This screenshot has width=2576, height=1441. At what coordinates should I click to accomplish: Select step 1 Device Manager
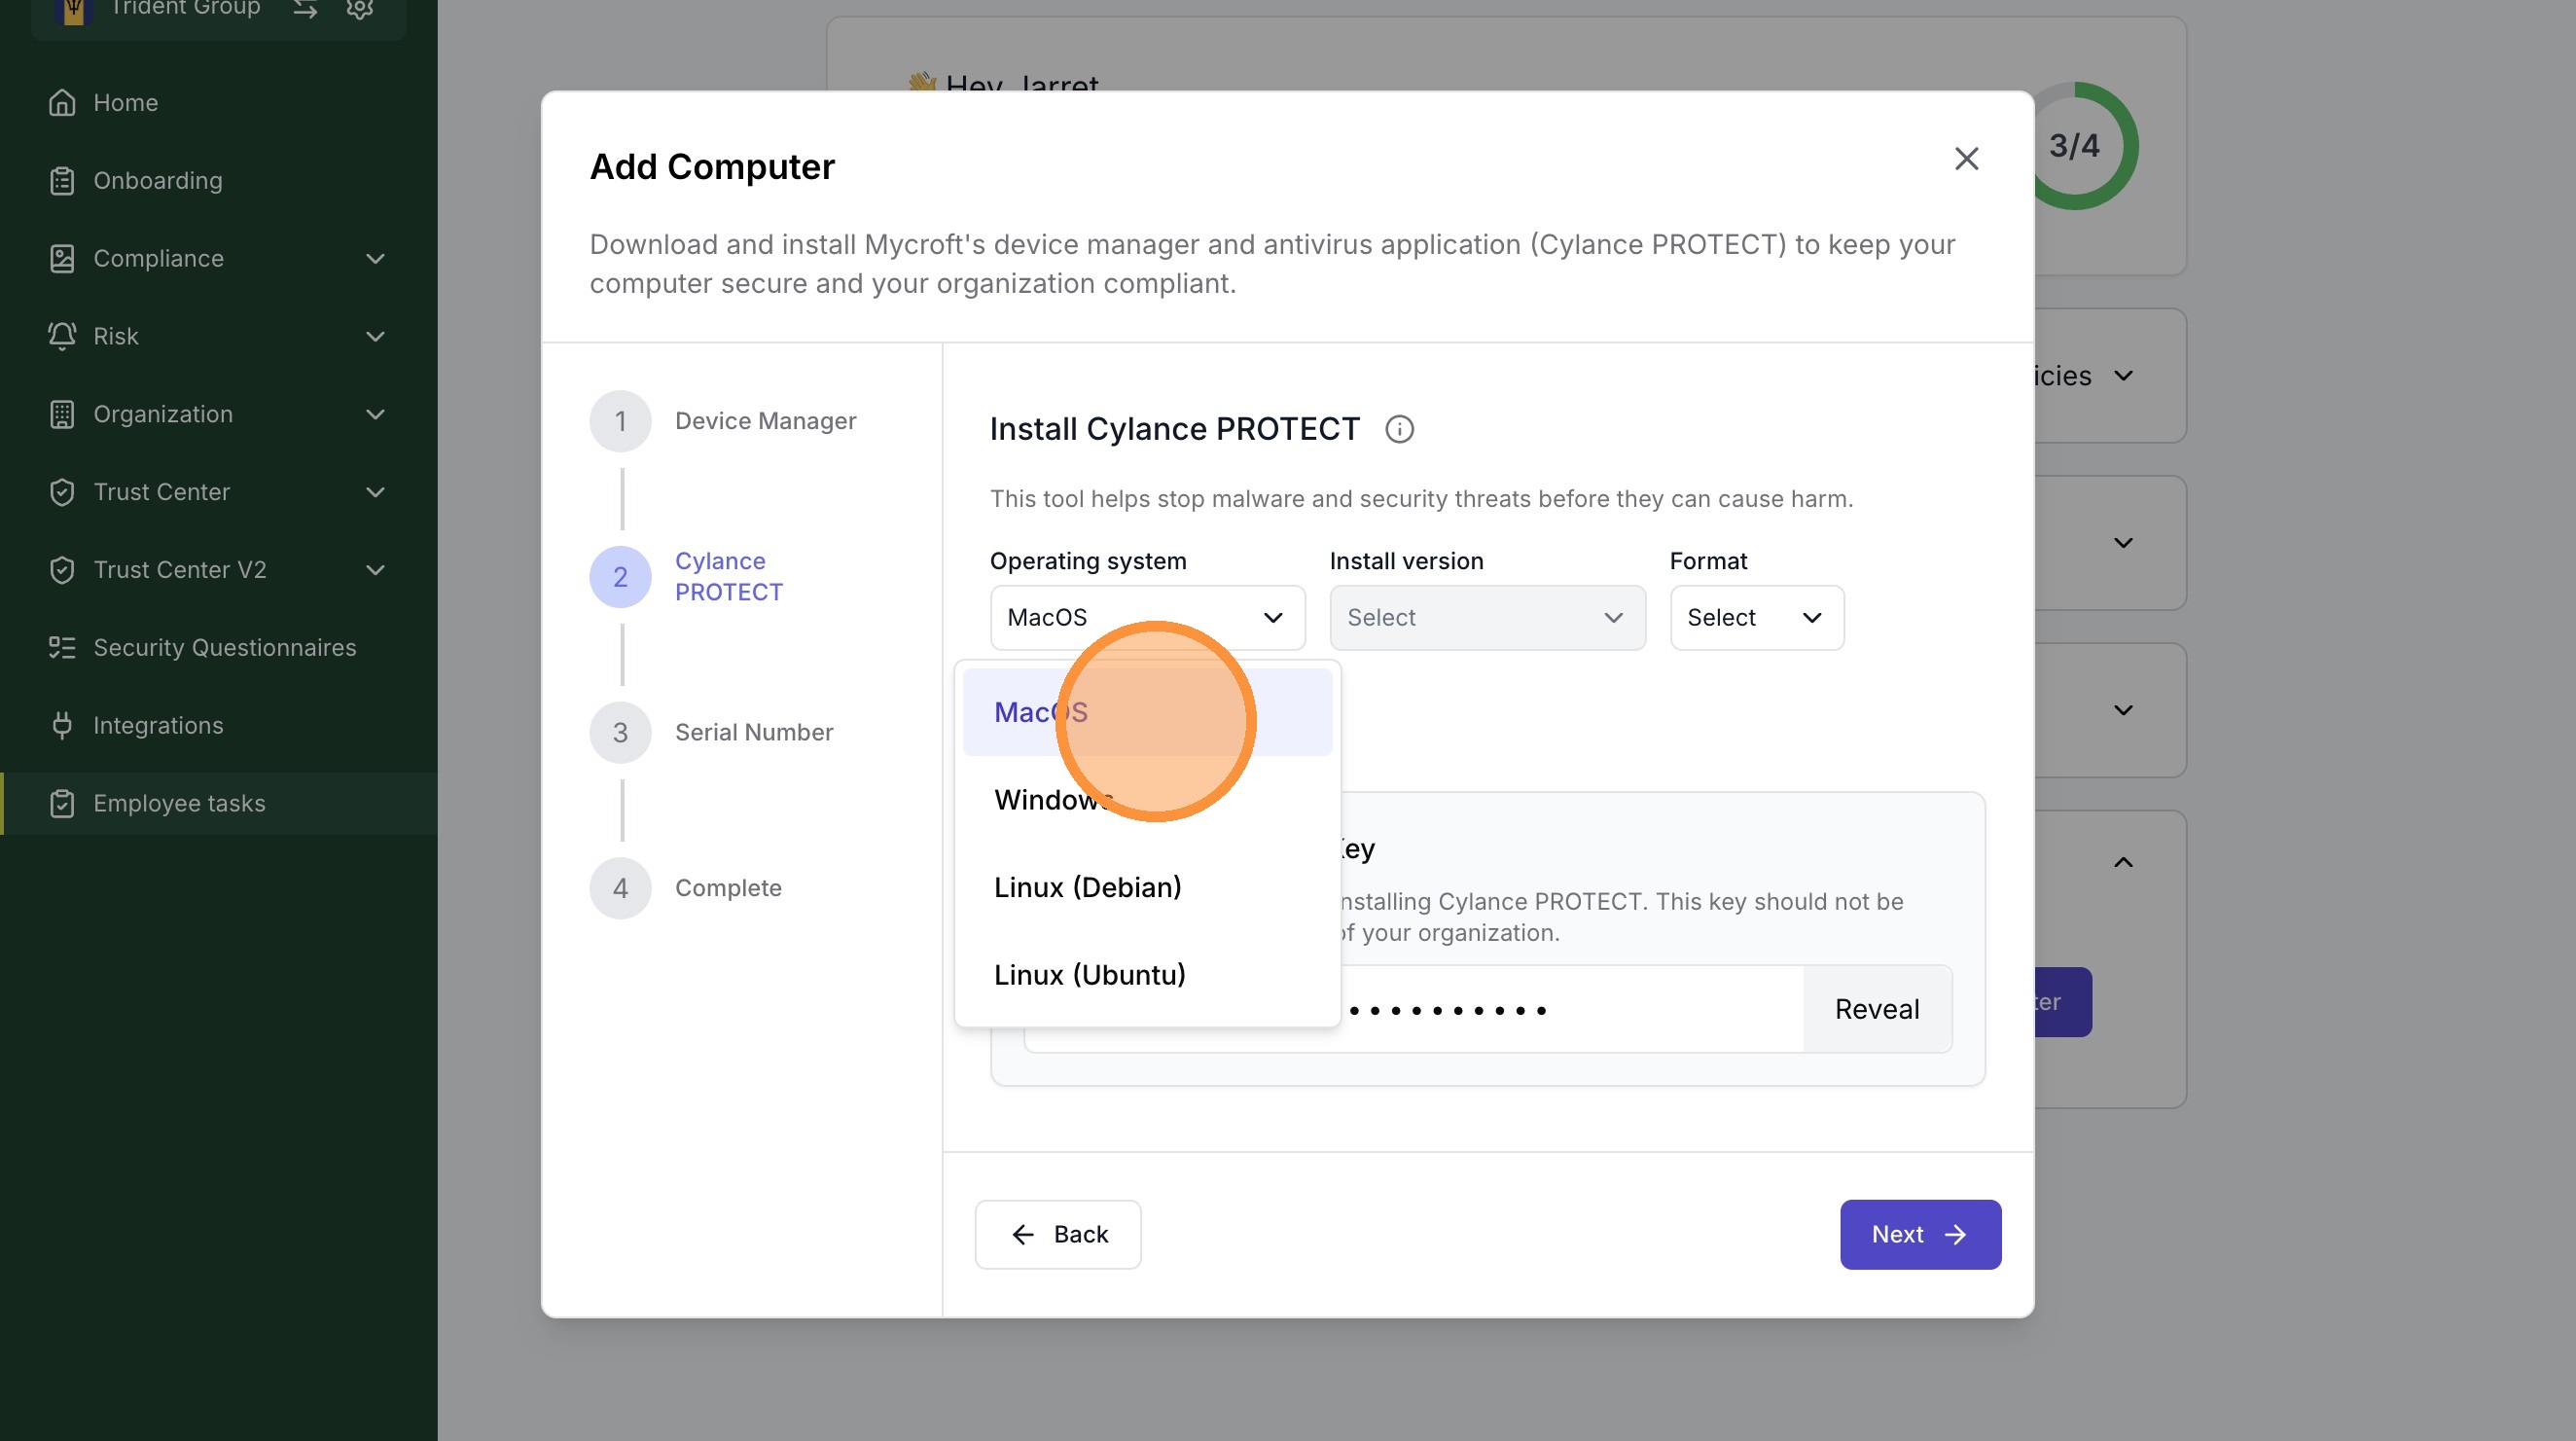tap(723, 421)
